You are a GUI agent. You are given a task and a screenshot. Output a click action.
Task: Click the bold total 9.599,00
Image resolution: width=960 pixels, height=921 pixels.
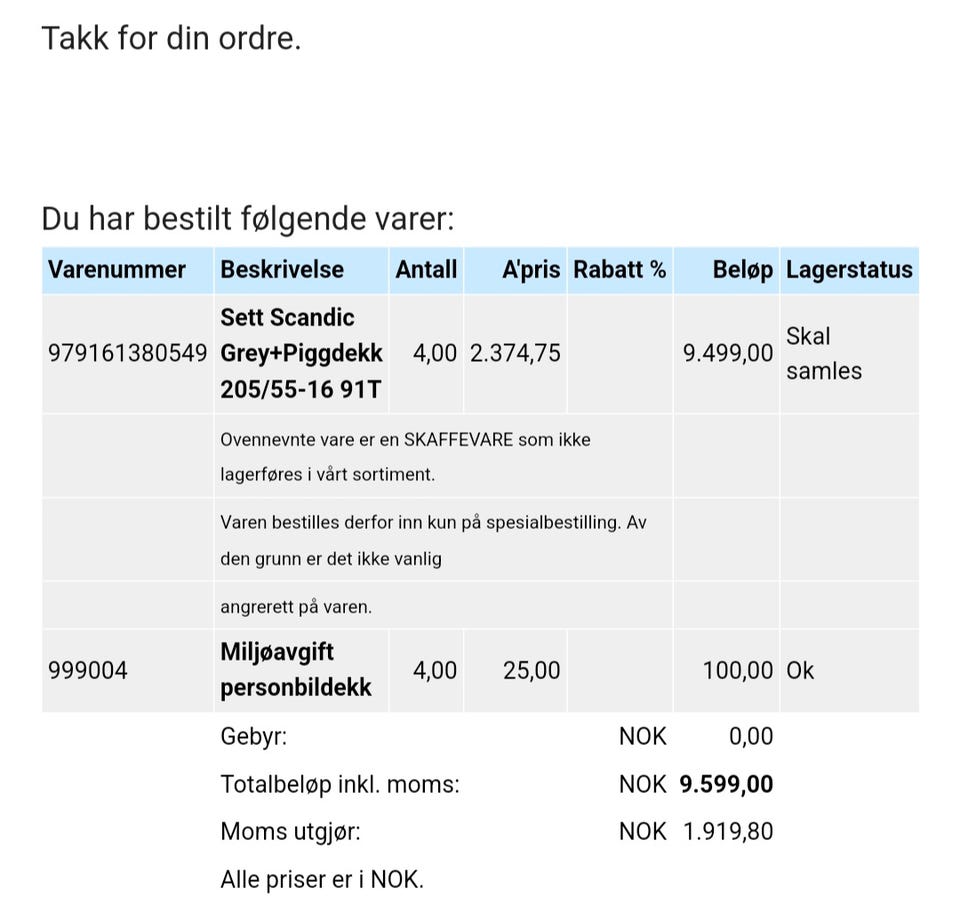(726, 785)
